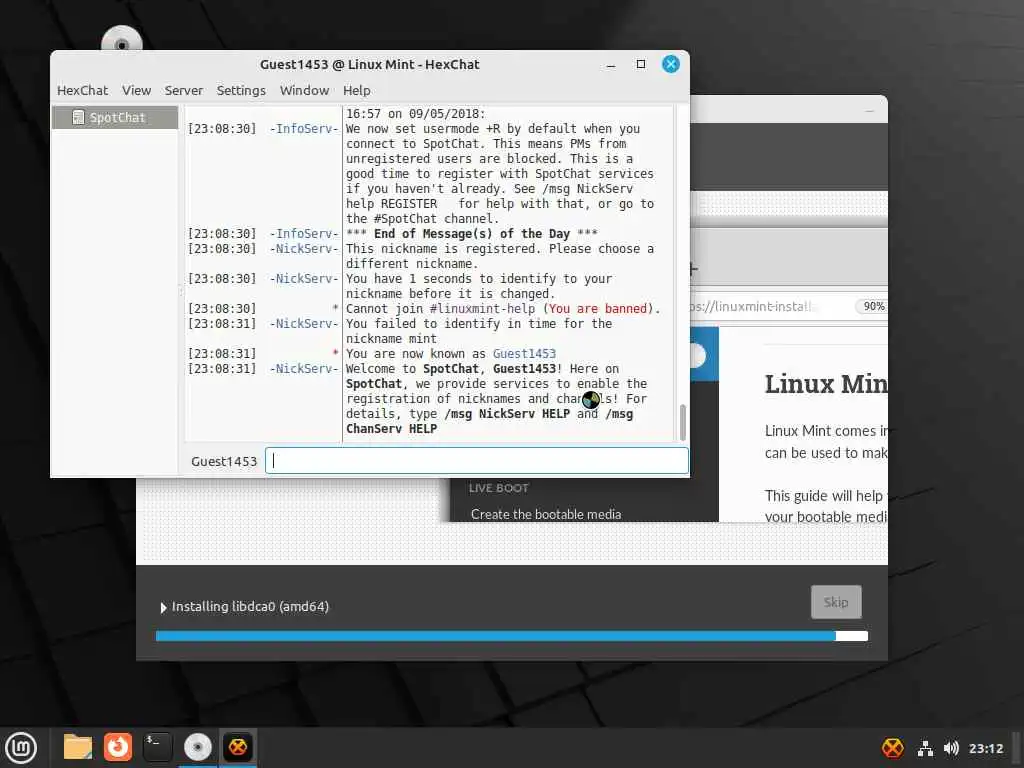
Task: Open the Help menu in HexChat
Action: pos(357,90)
